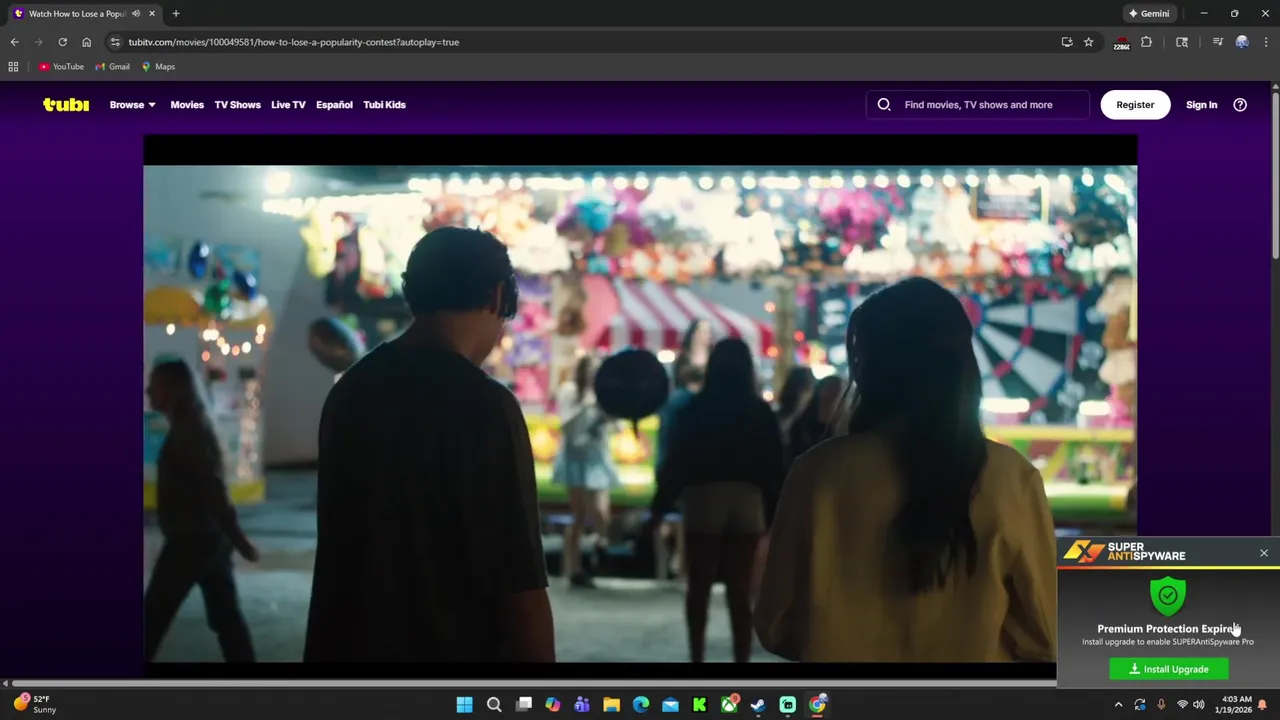The image size is (1280, 720).
Task: Click the Tubi logo
Action: click(x=66, y=104)
